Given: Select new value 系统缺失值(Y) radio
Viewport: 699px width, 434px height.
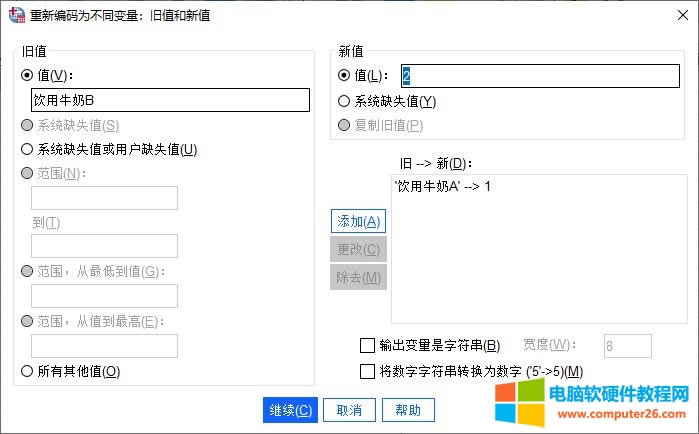Looking at the screenshot, I should point(345,101).
